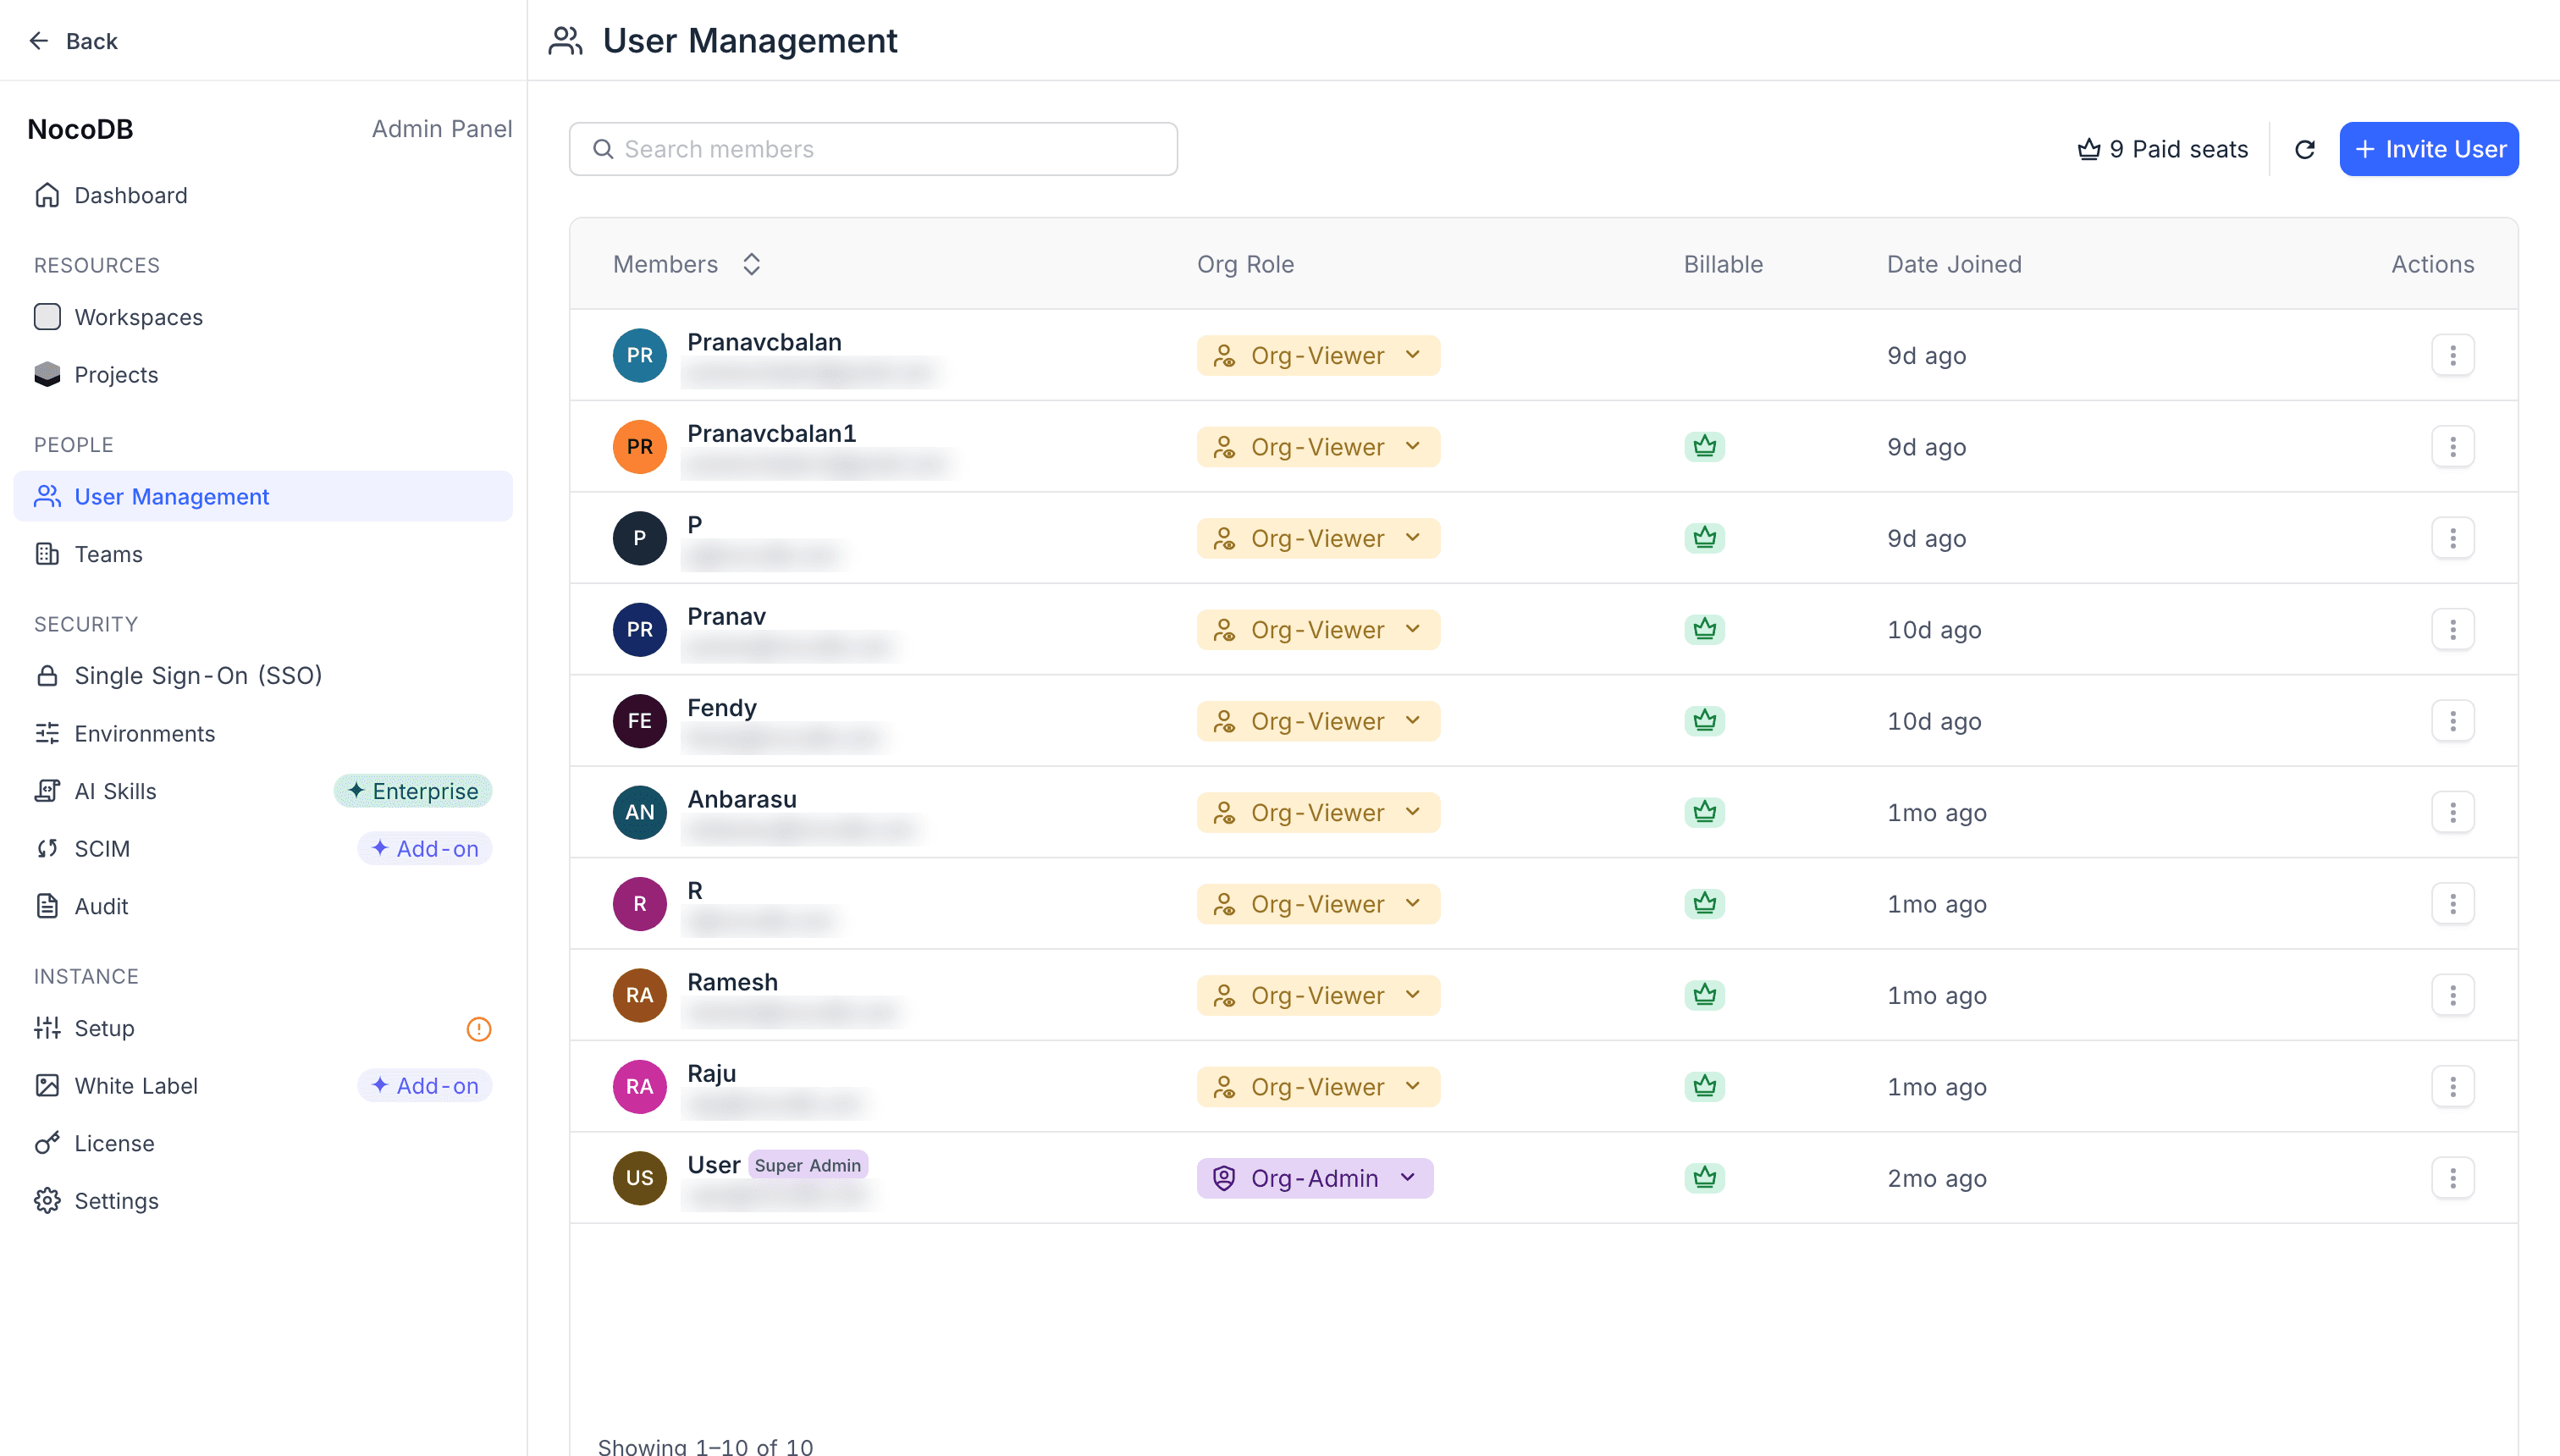Click the Back arrow icon
Image resolution: width=2560 pixels, height=1456 pixels.
(x=39, y=41)
